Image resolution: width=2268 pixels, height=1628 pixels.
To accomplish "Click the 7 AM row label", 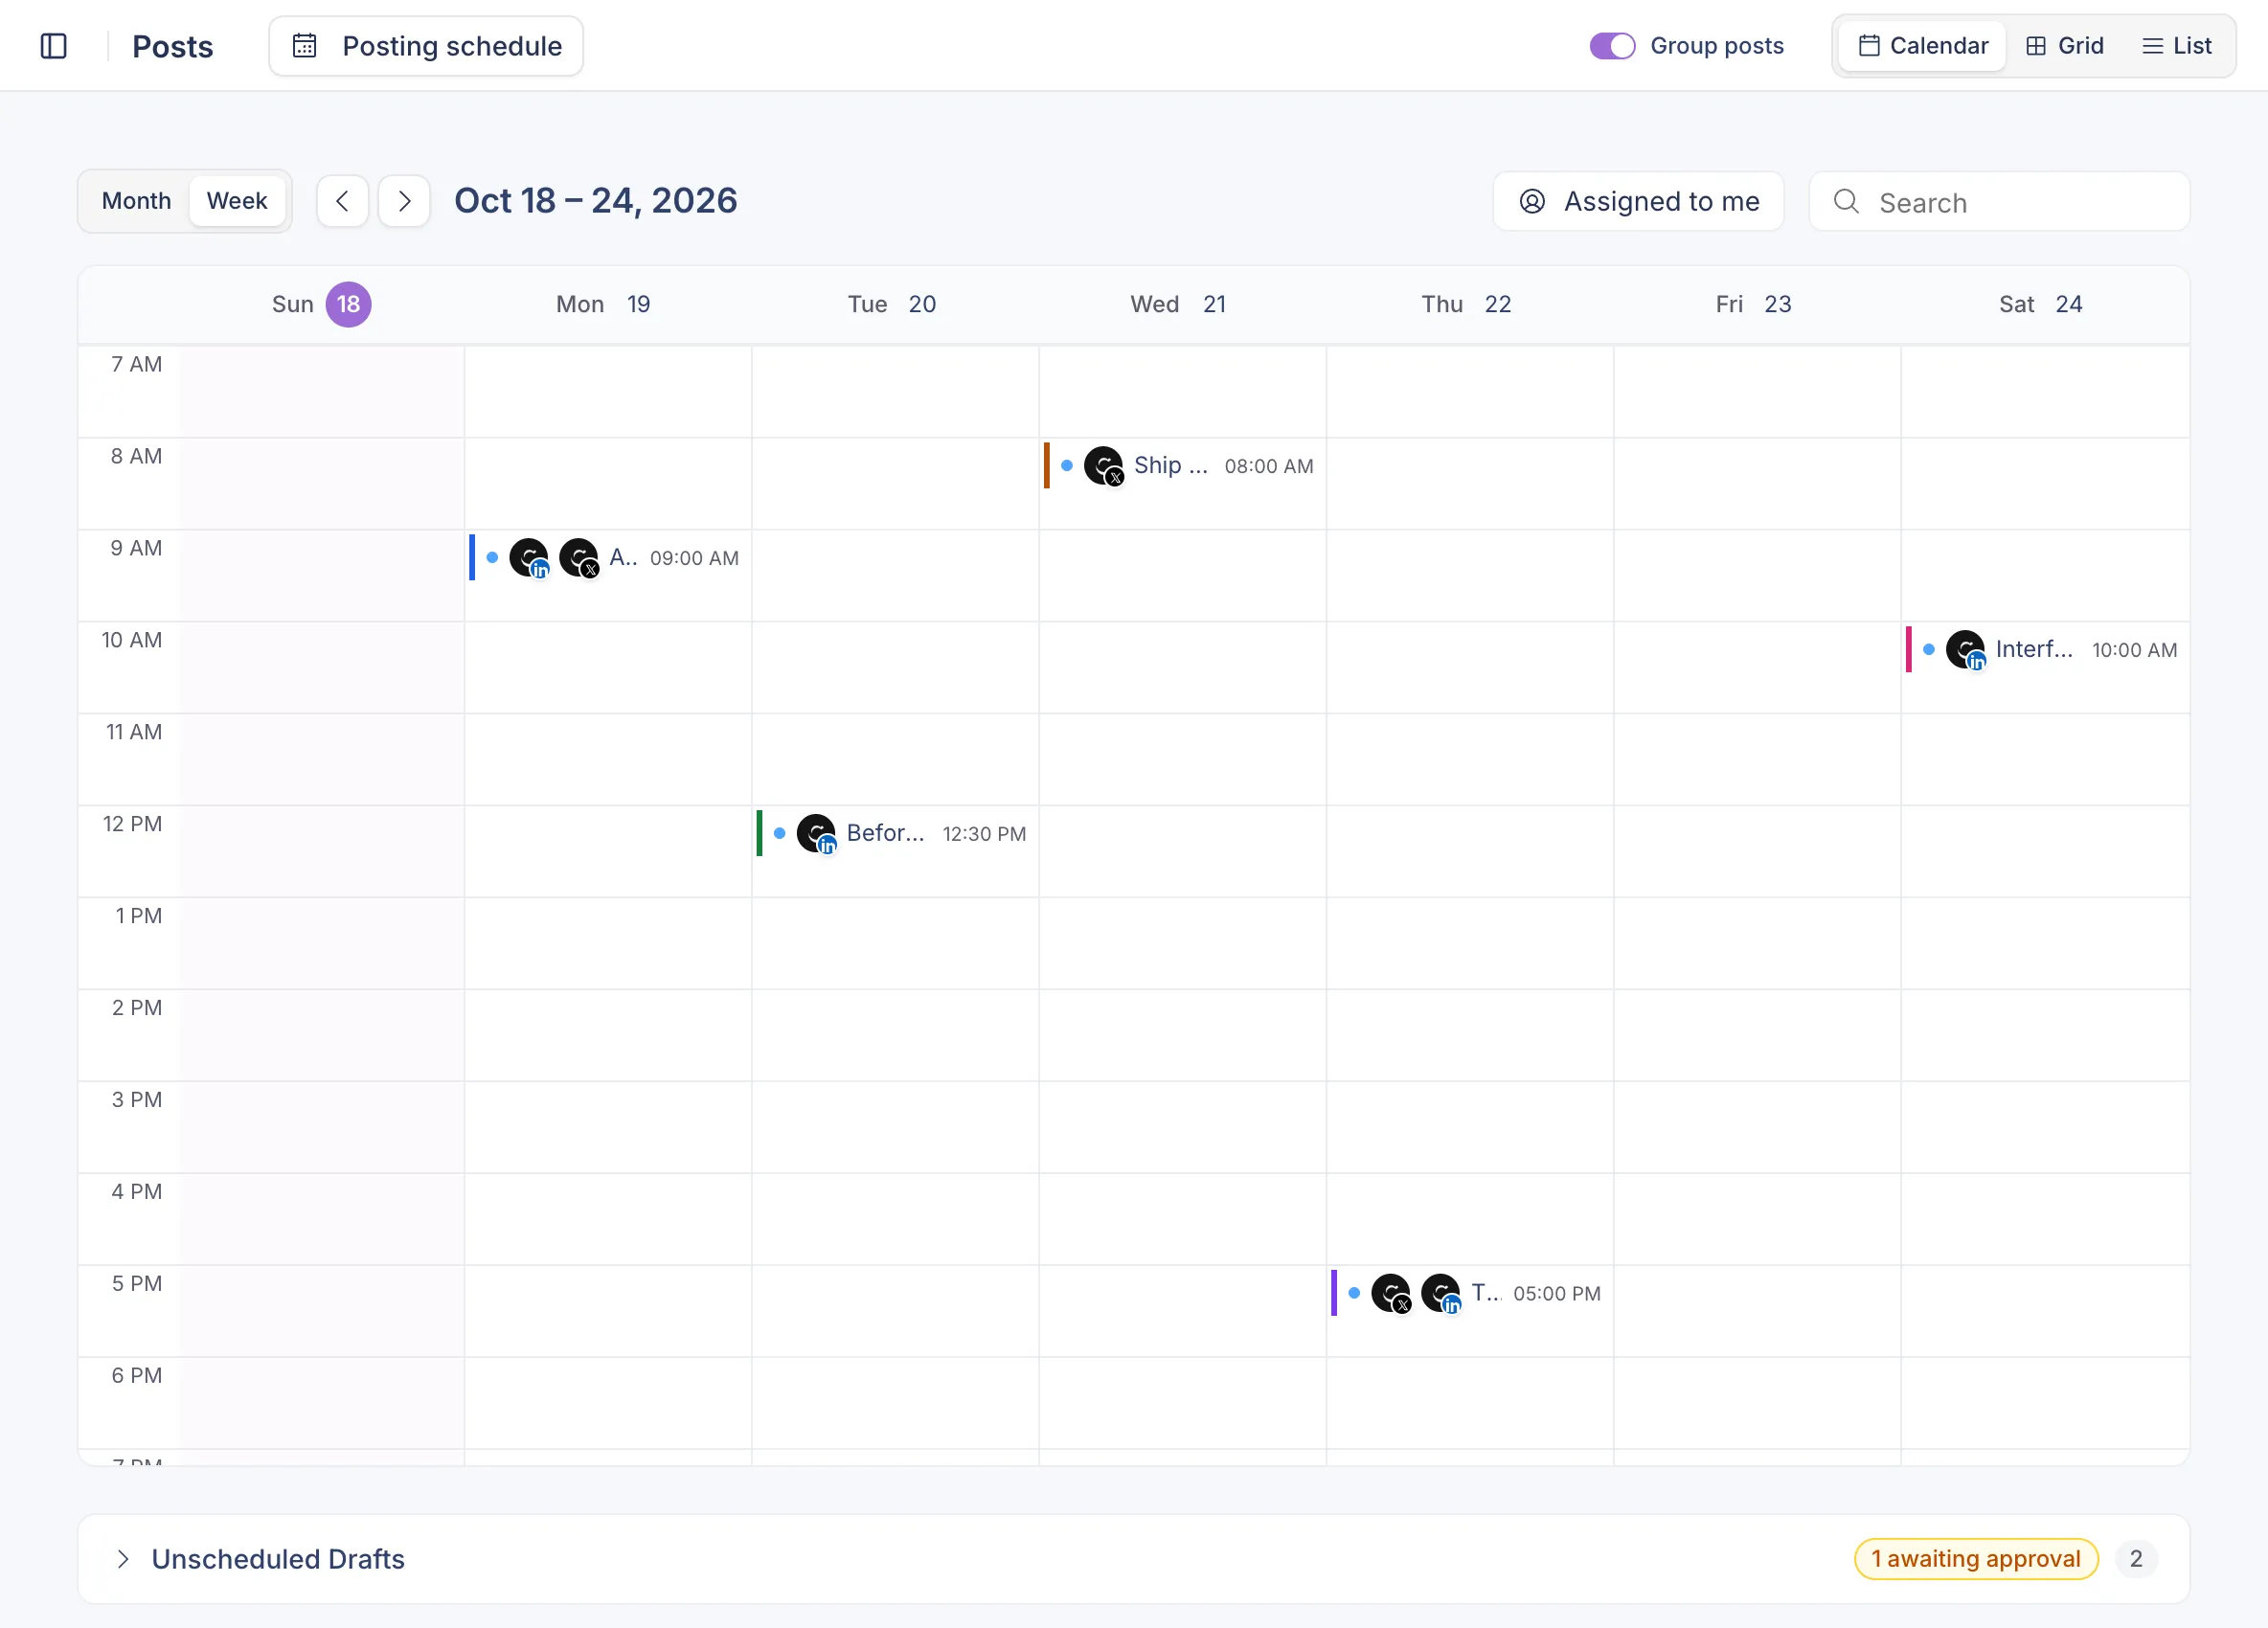I will click(136, 365).
